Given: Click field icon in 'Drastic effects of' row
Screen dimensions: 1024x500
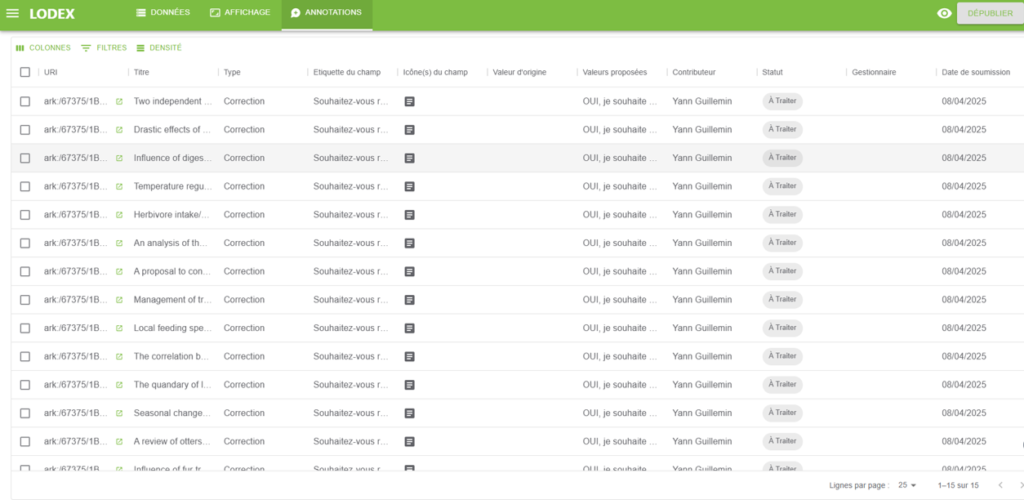Looking at the screenshot, I should tap(409, 130).
